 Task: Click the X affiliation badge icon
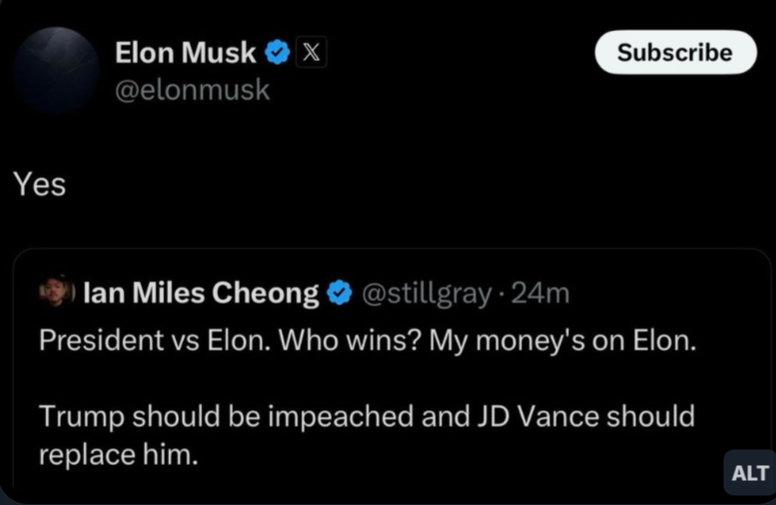[x=310, y=52]
